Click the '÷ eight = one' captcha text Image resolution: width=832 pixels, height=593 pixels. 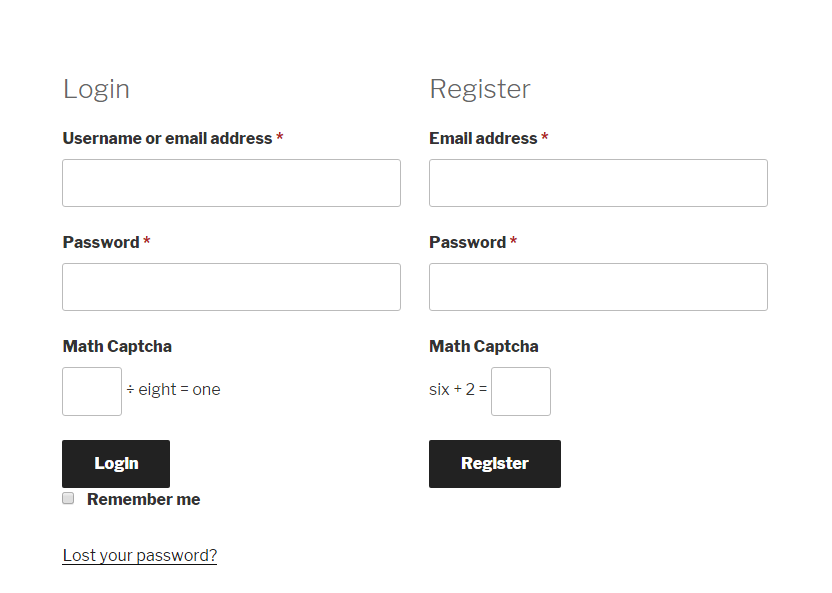174,389
